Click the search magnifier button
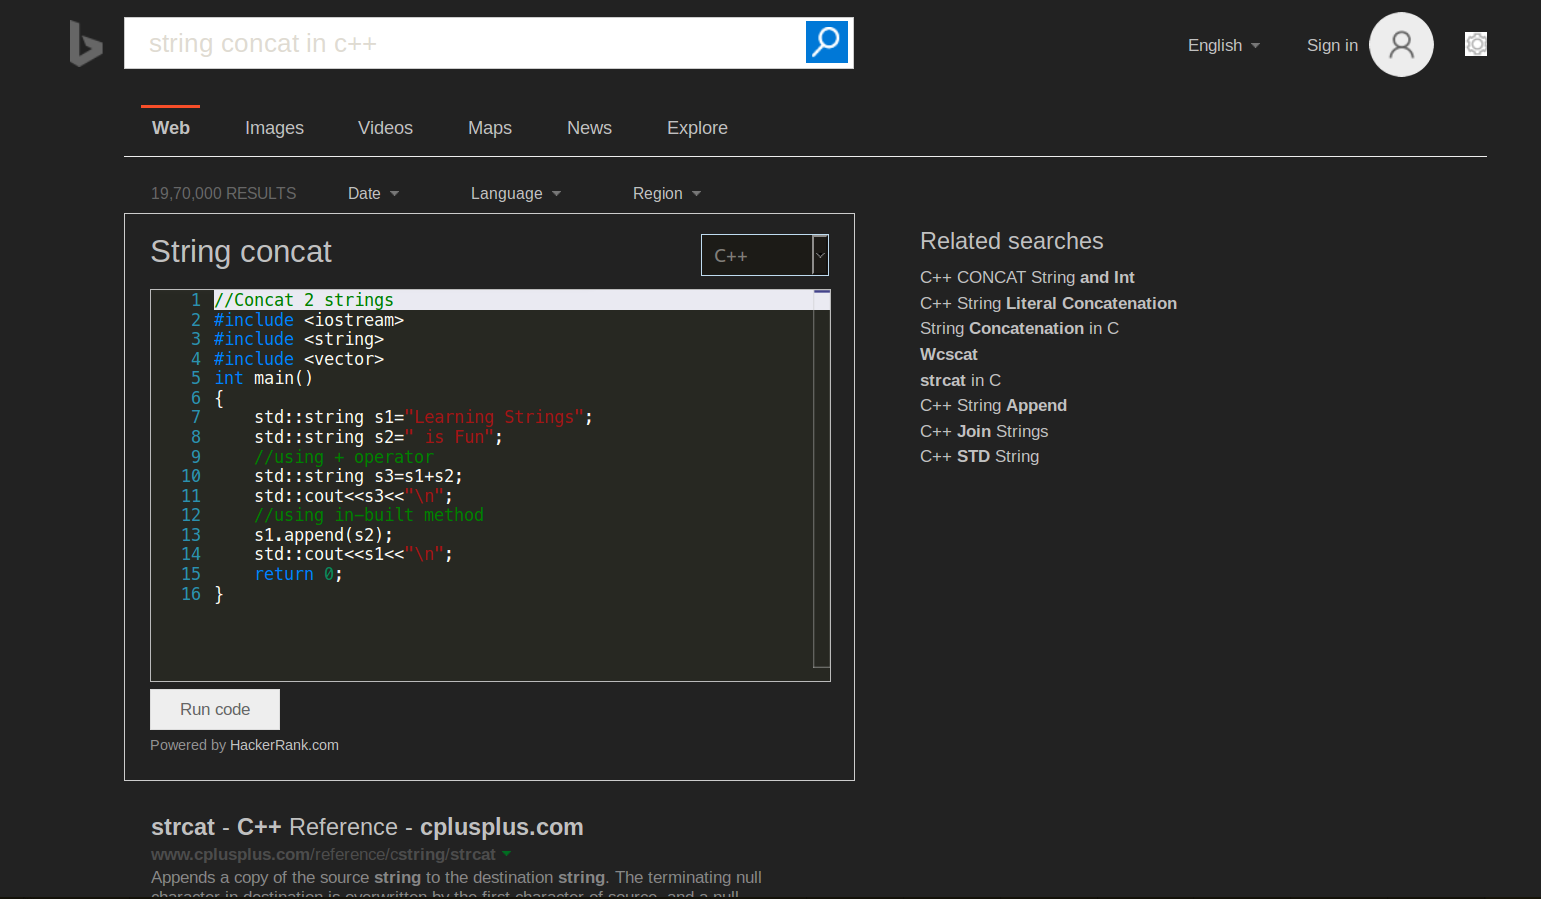 [826, 42]
